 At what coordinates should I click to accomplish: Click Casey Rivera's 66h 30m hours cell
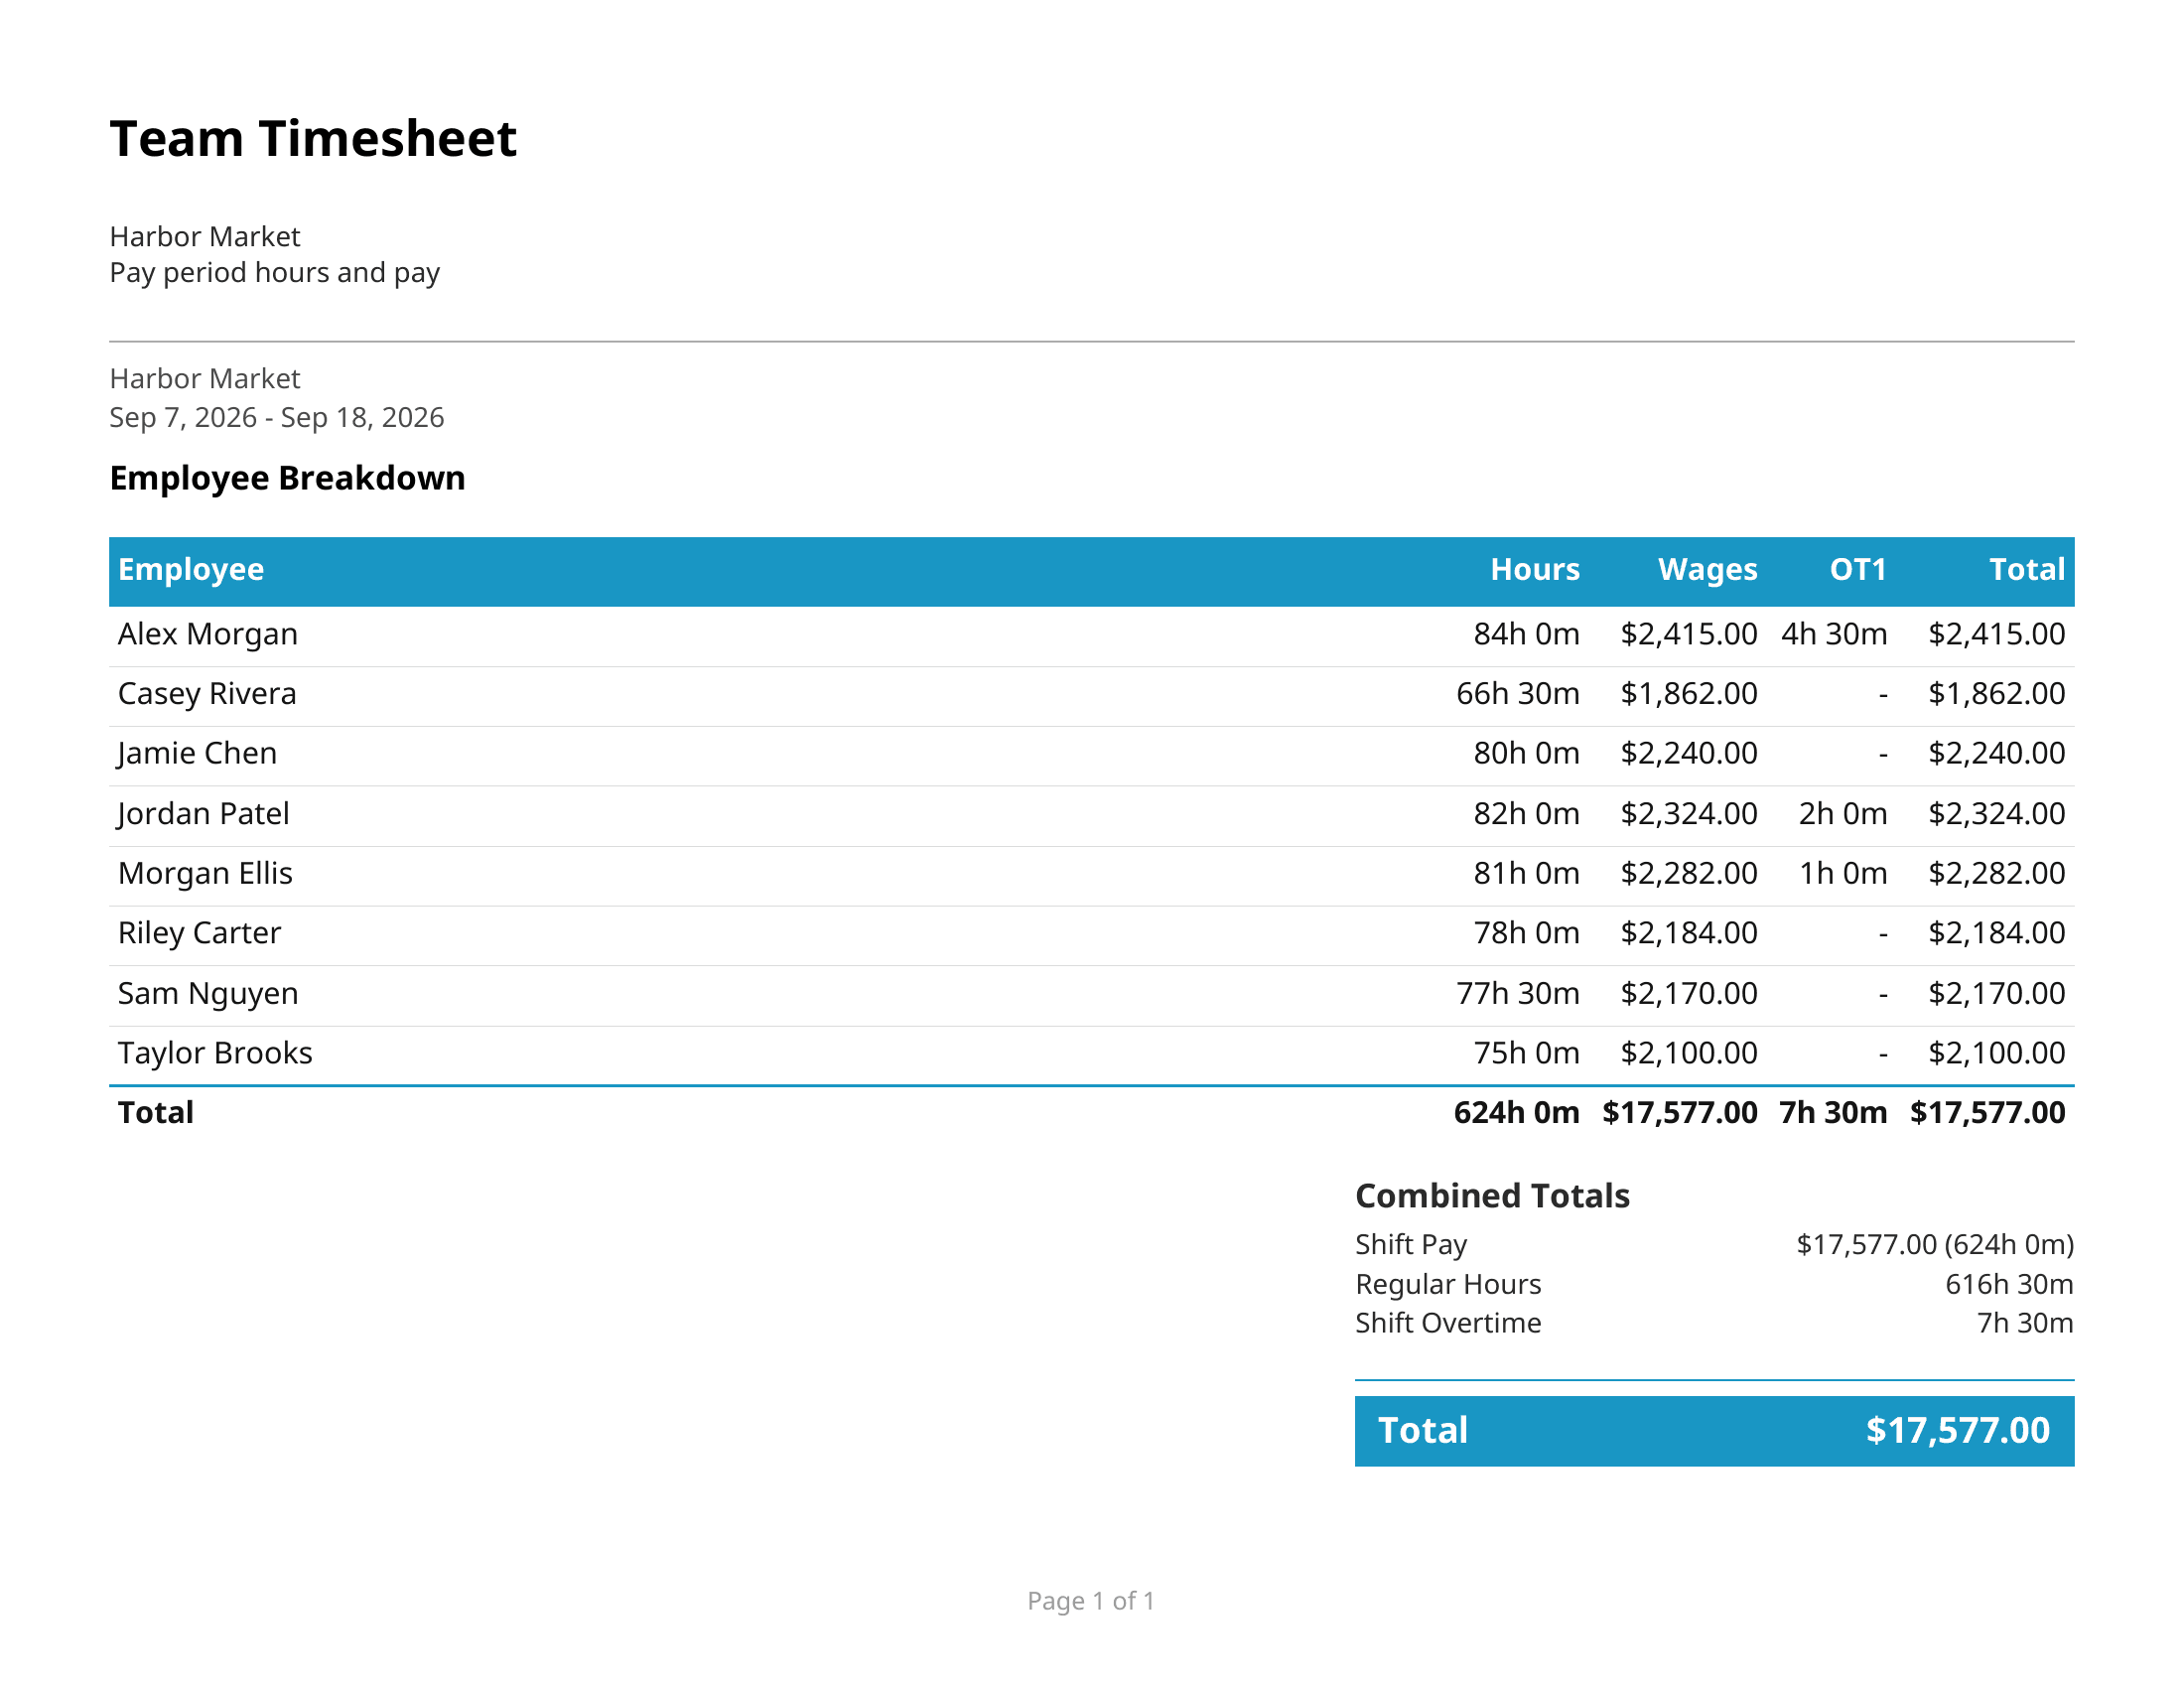point(1518,694)
